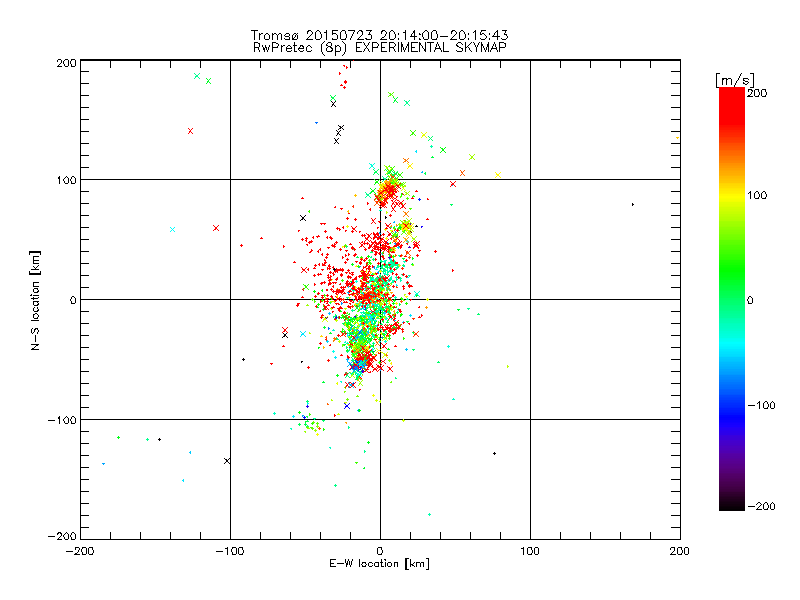Click the N-S axis tick label "200"

point(66,63)
